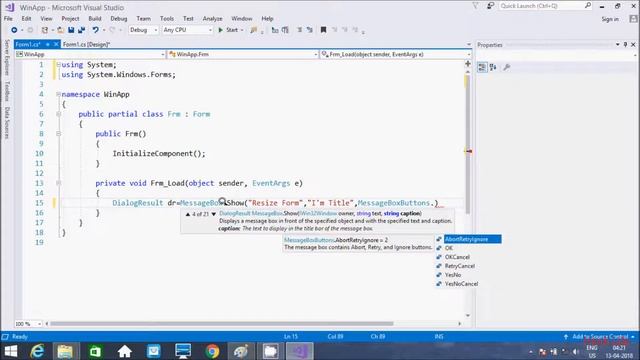Collapse the namespace WinApp block
The width and height of the screenshot is (640, 360).
[58, 94]
